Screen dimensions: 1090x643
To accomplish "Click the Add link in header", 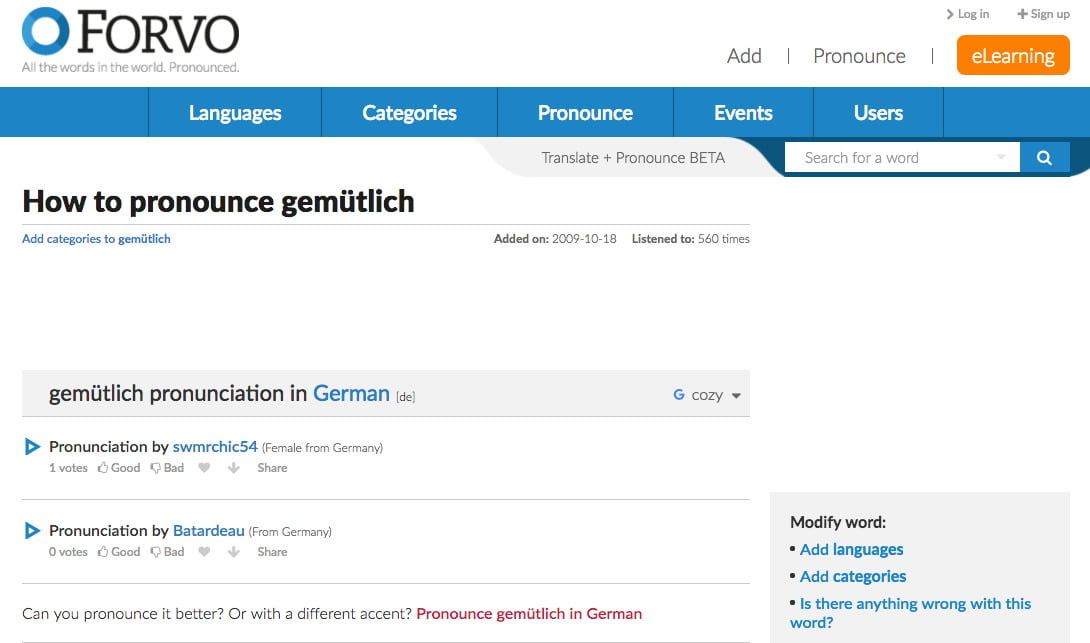I will 744,56.
